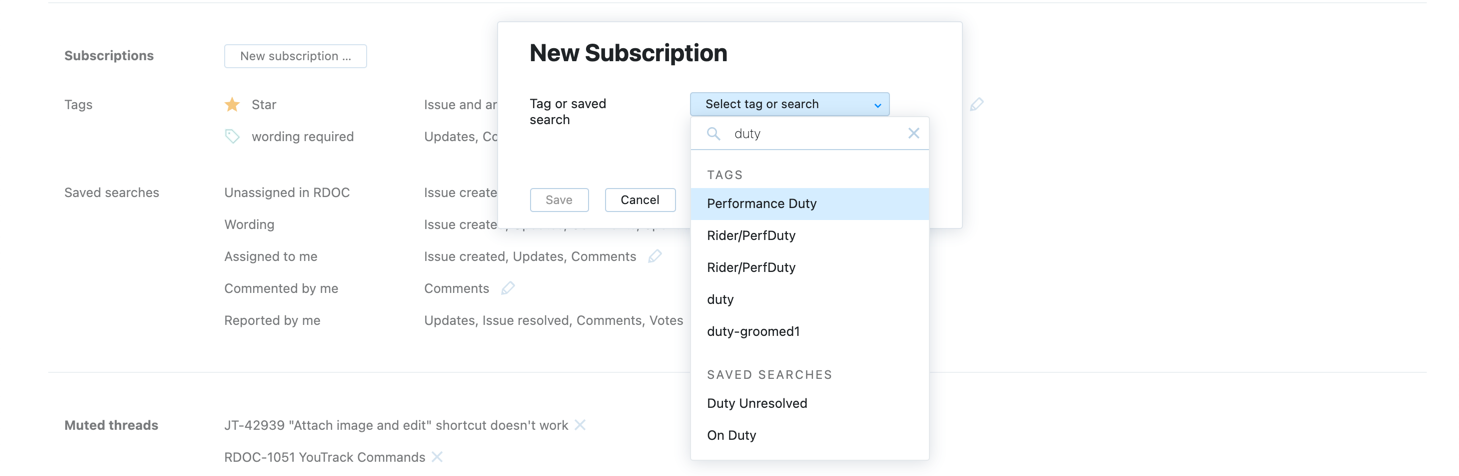Unmute the JT-42939 thread

click(x=580, y=425)
